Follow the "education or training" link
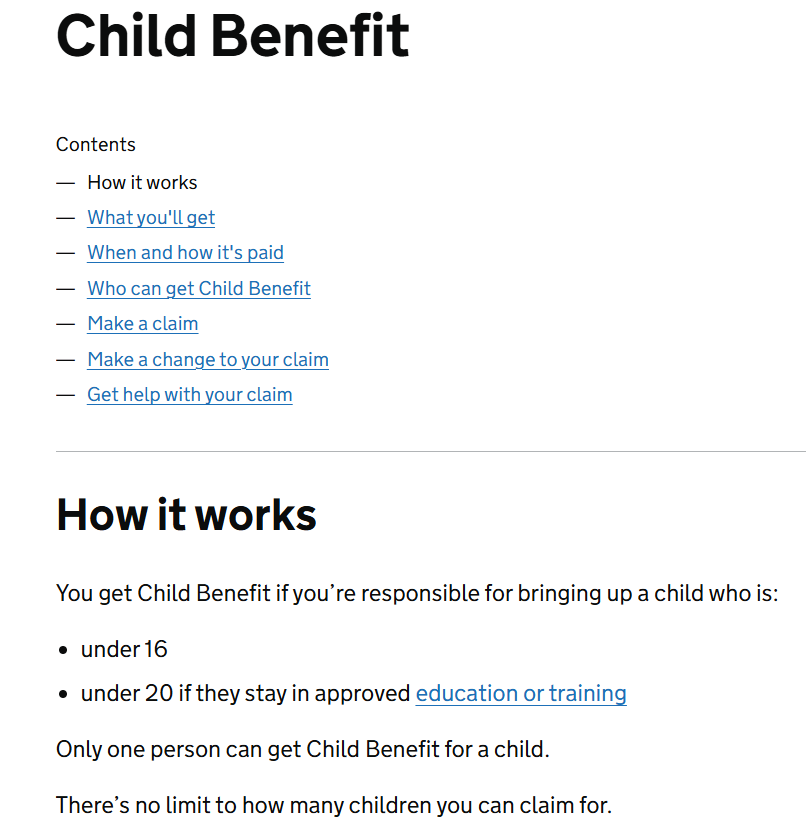 point(521,694)
